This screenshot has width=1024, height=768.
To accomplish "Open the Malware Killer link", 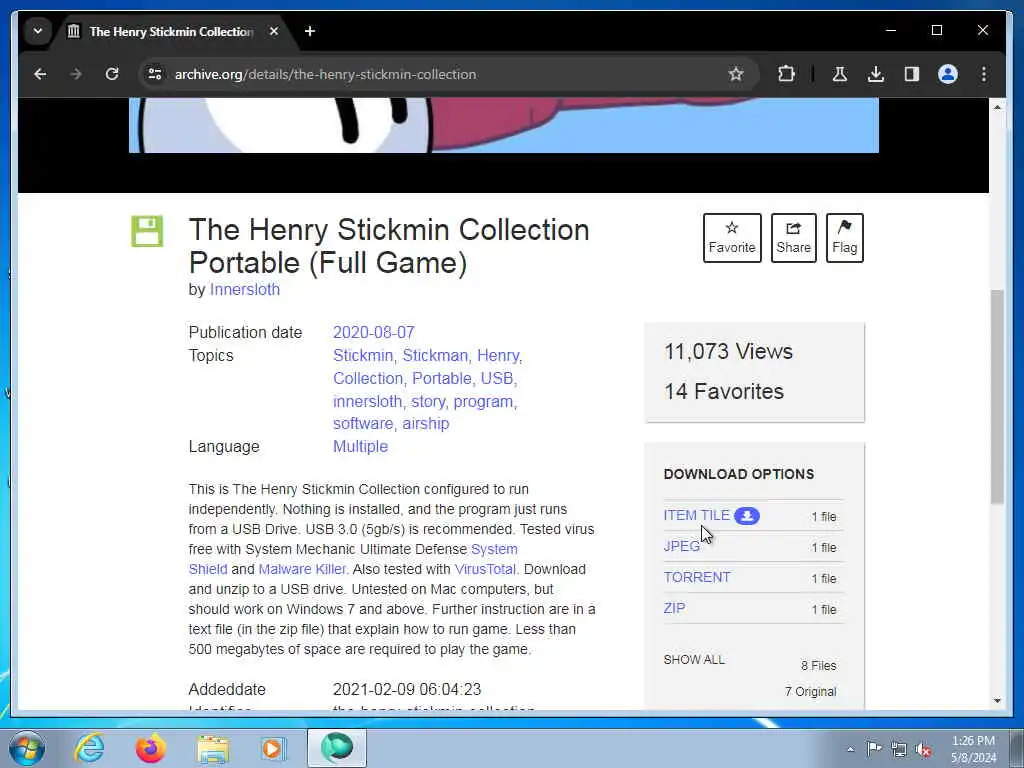I will tap(302, 569).
